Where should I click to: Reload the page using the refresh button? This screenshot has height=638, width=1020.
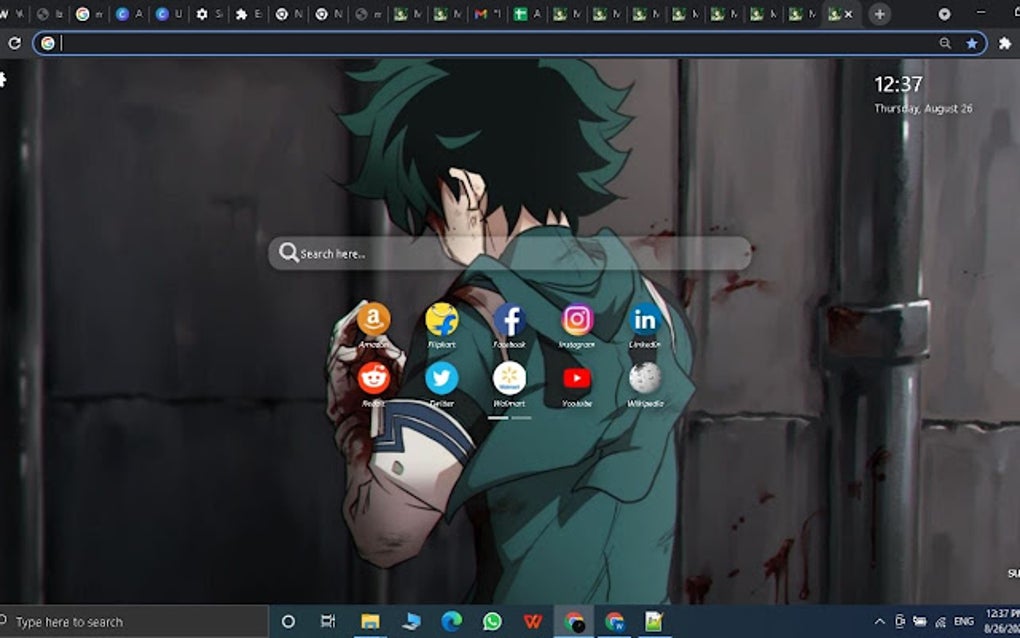[x=14, y=43]
